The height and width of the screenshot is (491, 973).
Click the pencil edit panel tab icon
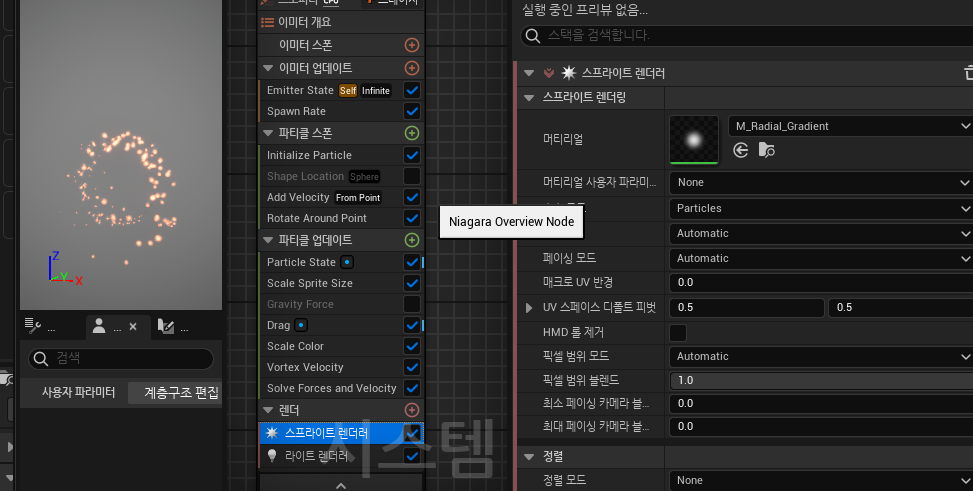[x=166, y=326]
